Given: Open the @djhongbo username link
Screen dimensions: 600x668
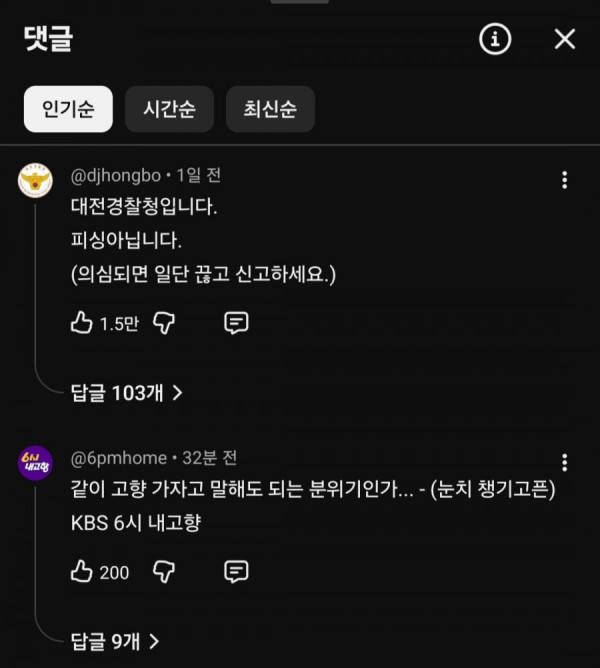Looking at the screenshot, I should [x=115, y=176].
